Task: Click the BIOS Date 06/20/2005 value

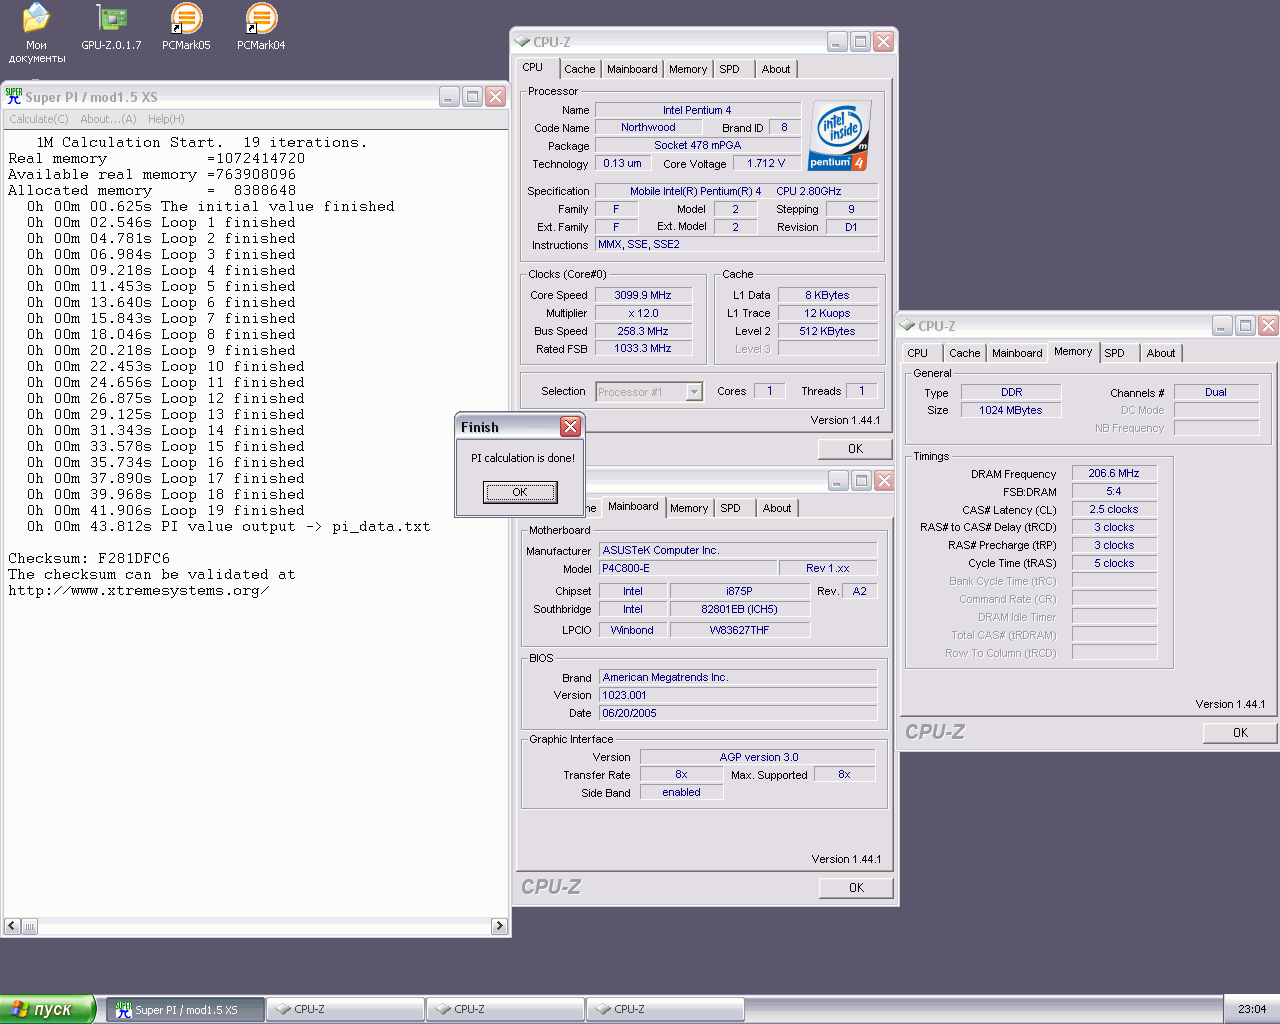Action: (x=738, y=713)
